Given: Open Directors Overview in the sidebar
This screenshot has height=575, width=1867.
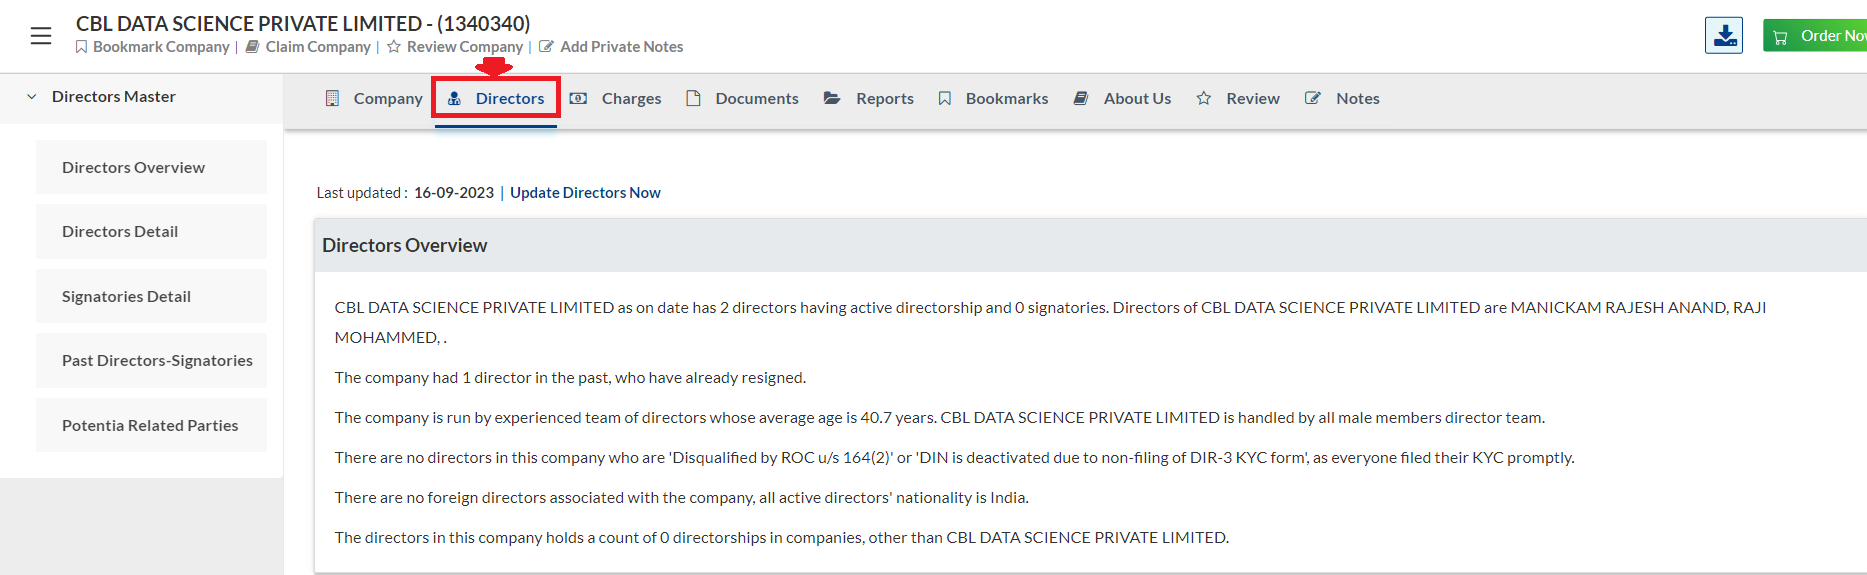Looking at the screenshot, I should 151,167.
